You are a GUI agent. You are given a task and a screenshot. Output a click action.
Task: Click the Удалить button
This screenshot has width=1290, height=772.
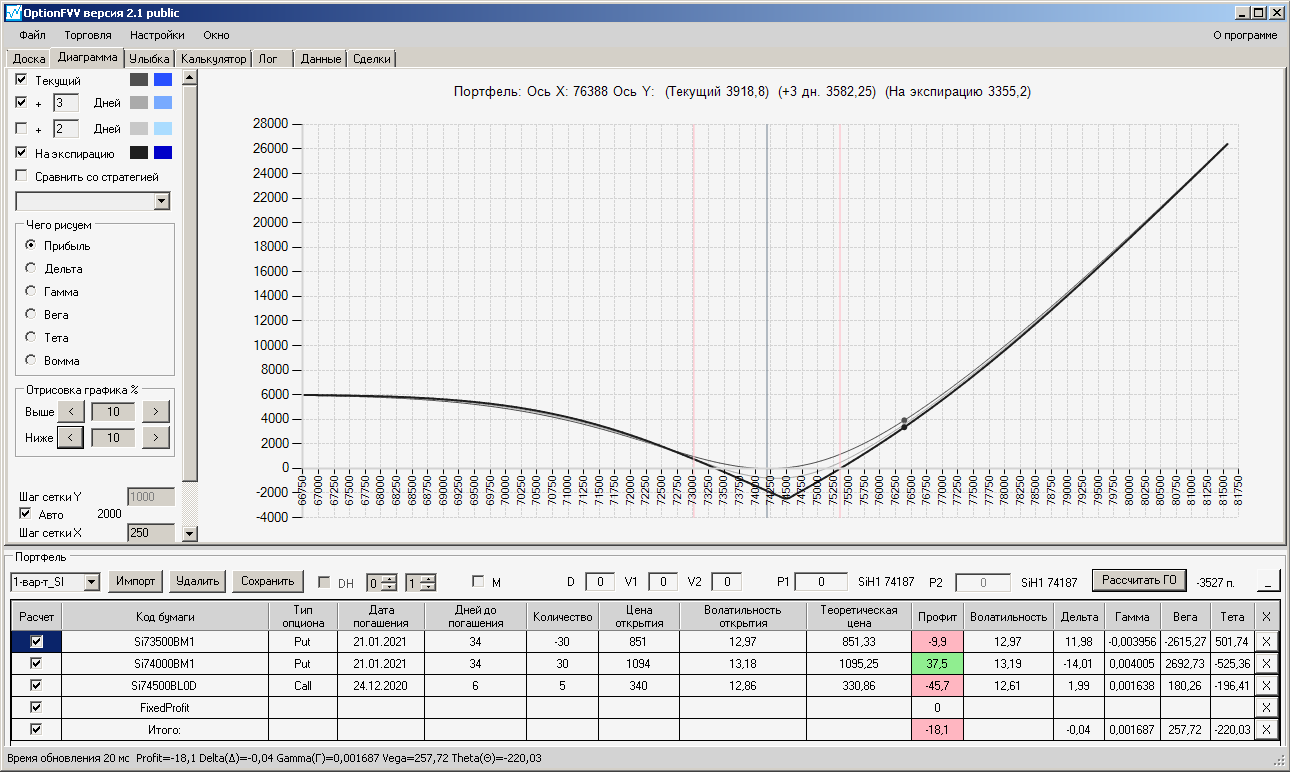coord(196,581)
